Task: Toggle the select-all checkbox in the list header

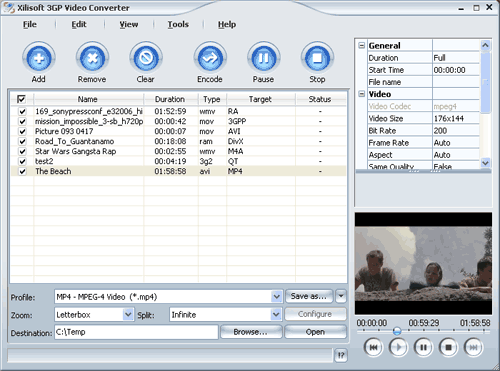Action: point(21,99)
